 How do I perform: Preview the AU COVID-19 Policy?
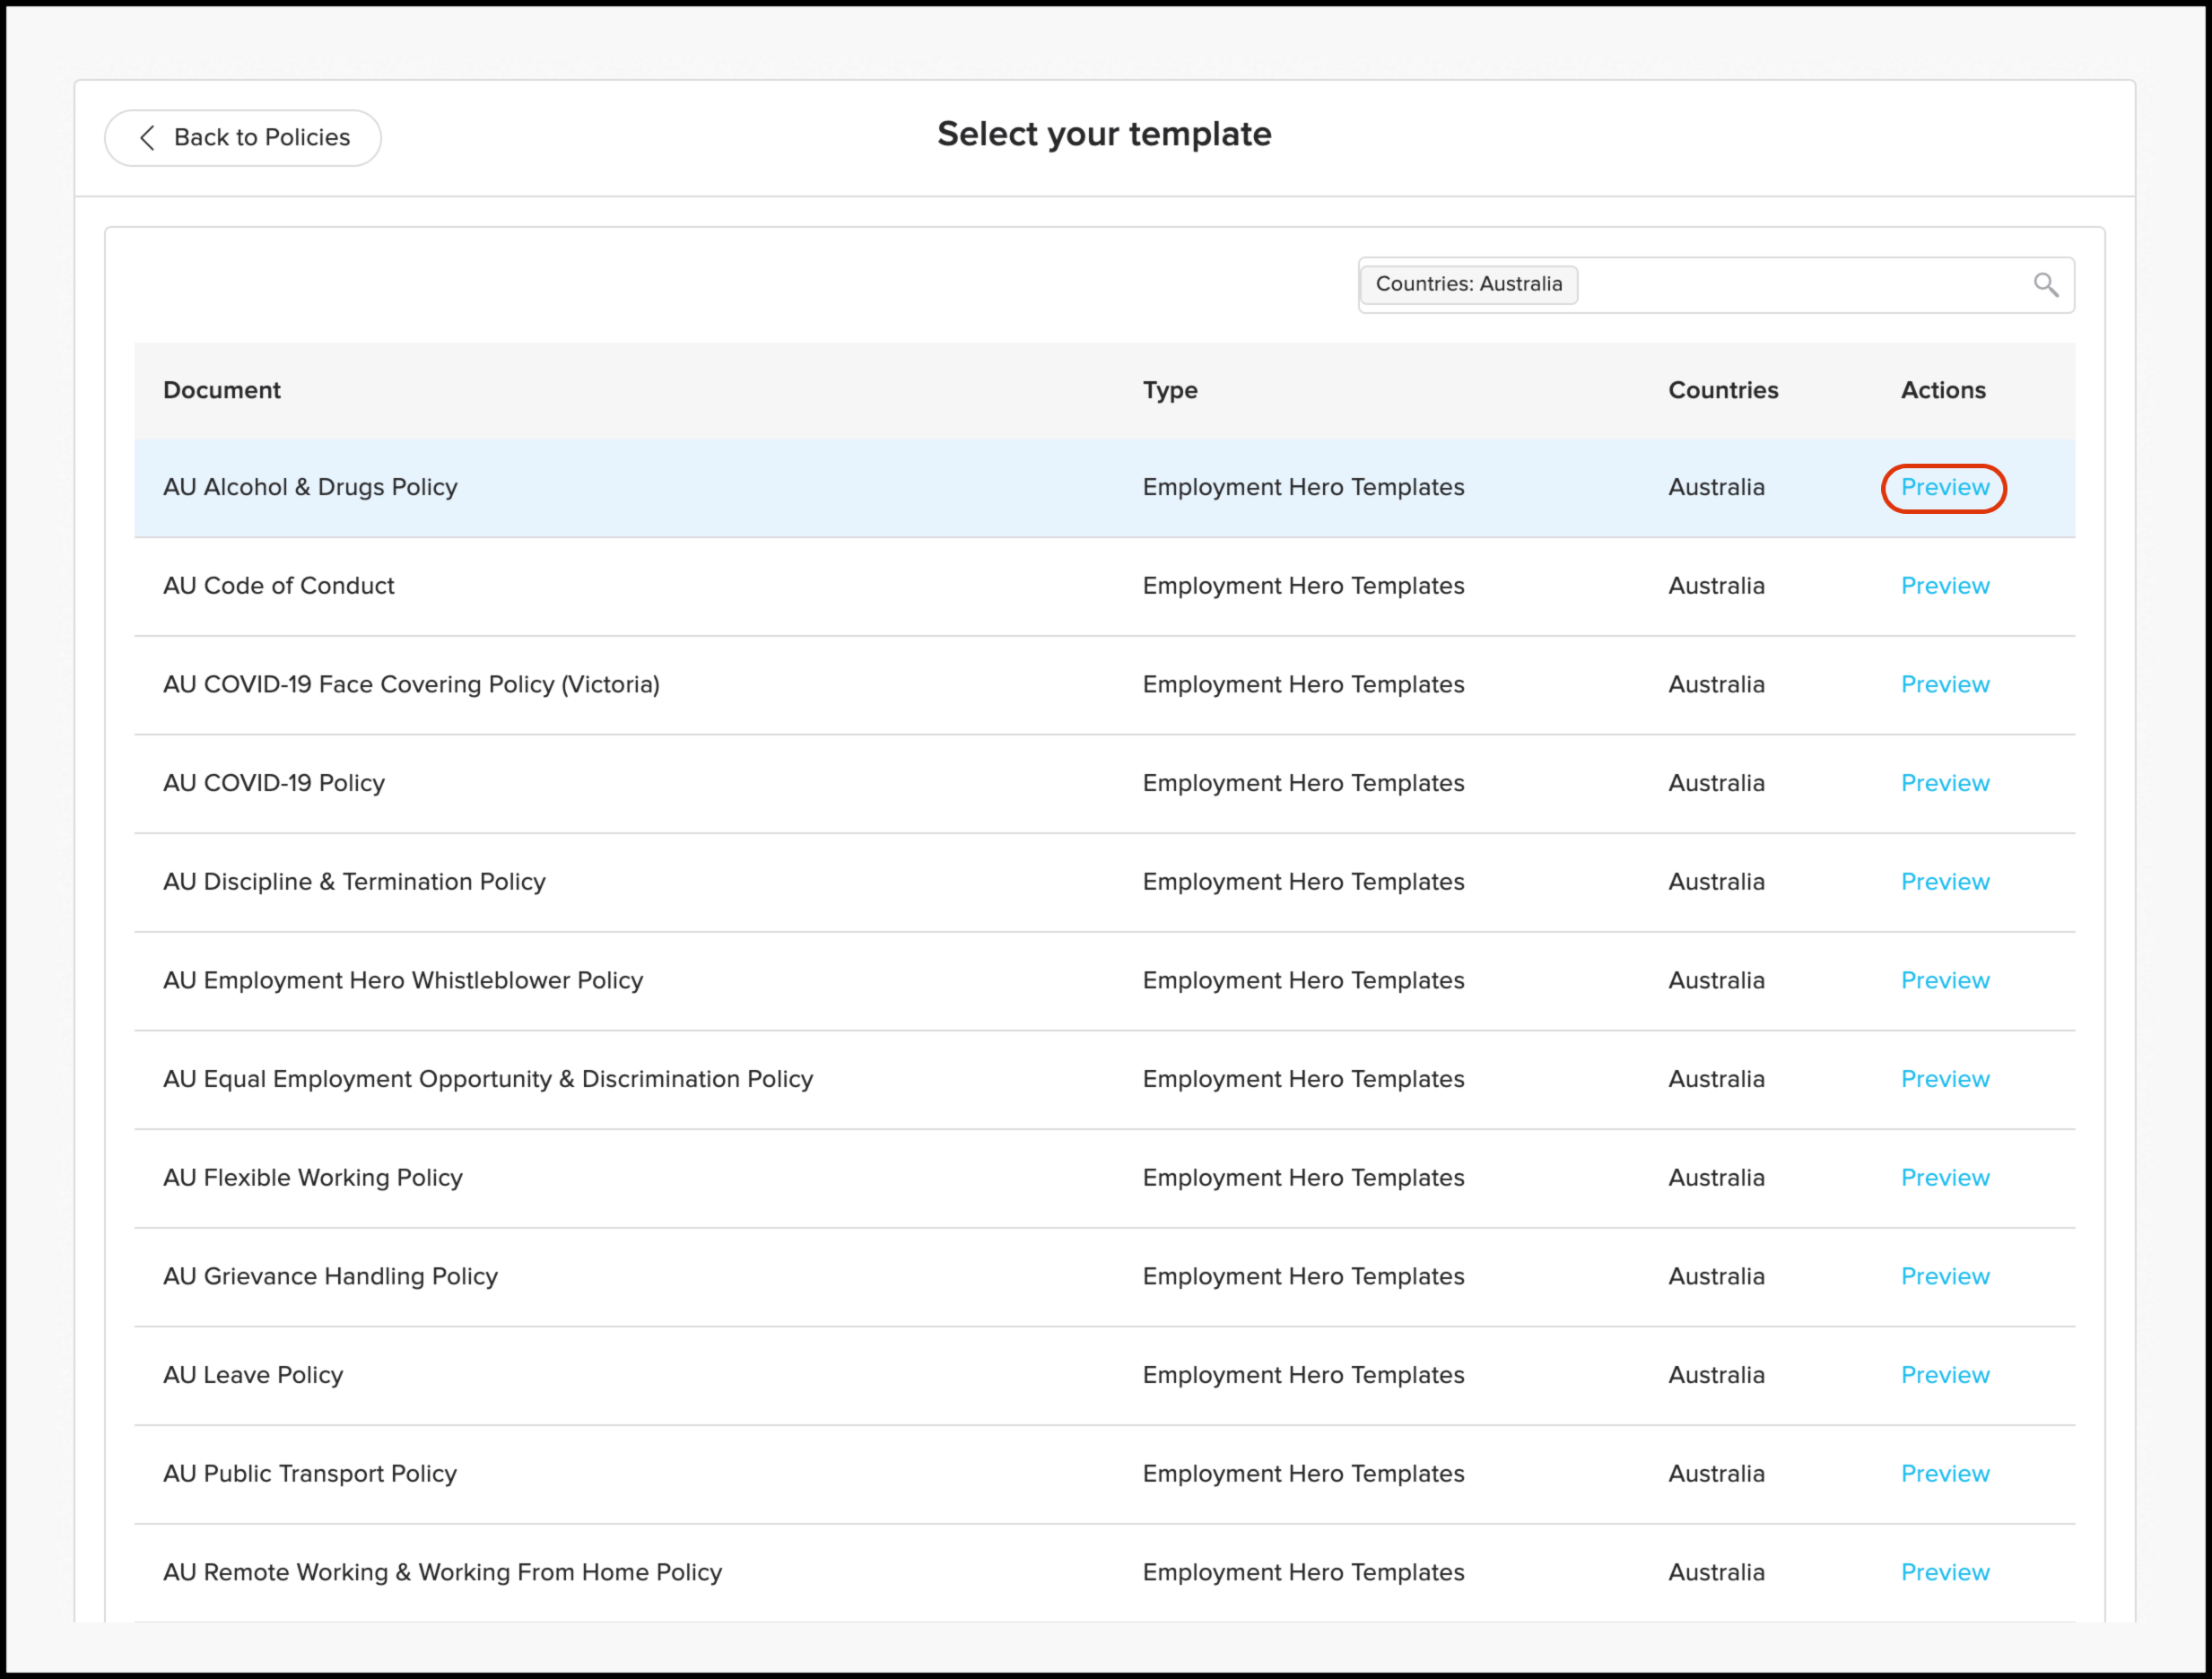point(1944,784)
